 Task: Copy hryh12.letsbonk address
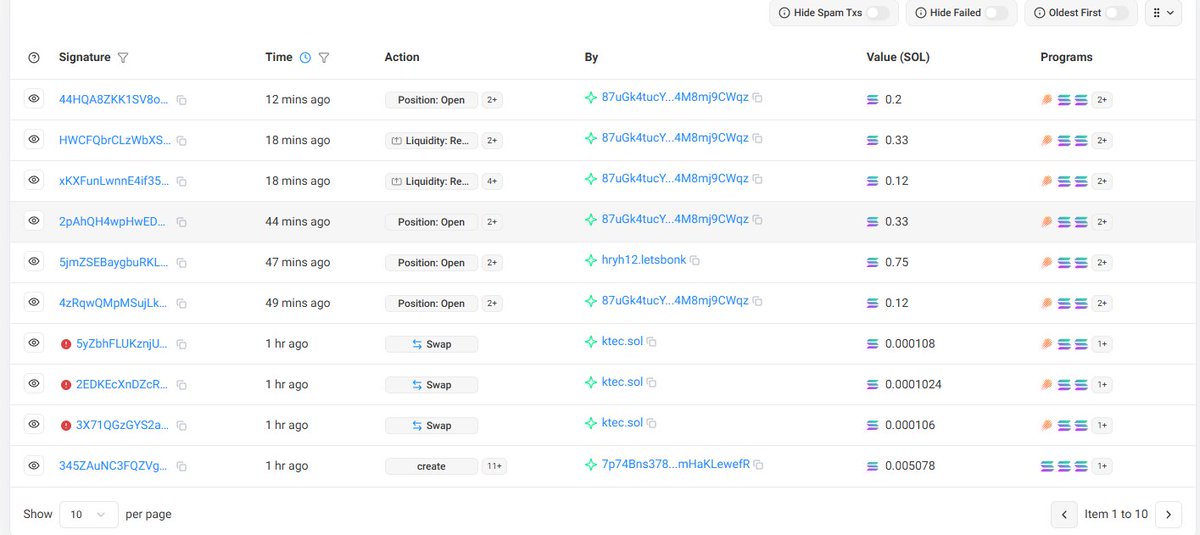tap(695, 260)
